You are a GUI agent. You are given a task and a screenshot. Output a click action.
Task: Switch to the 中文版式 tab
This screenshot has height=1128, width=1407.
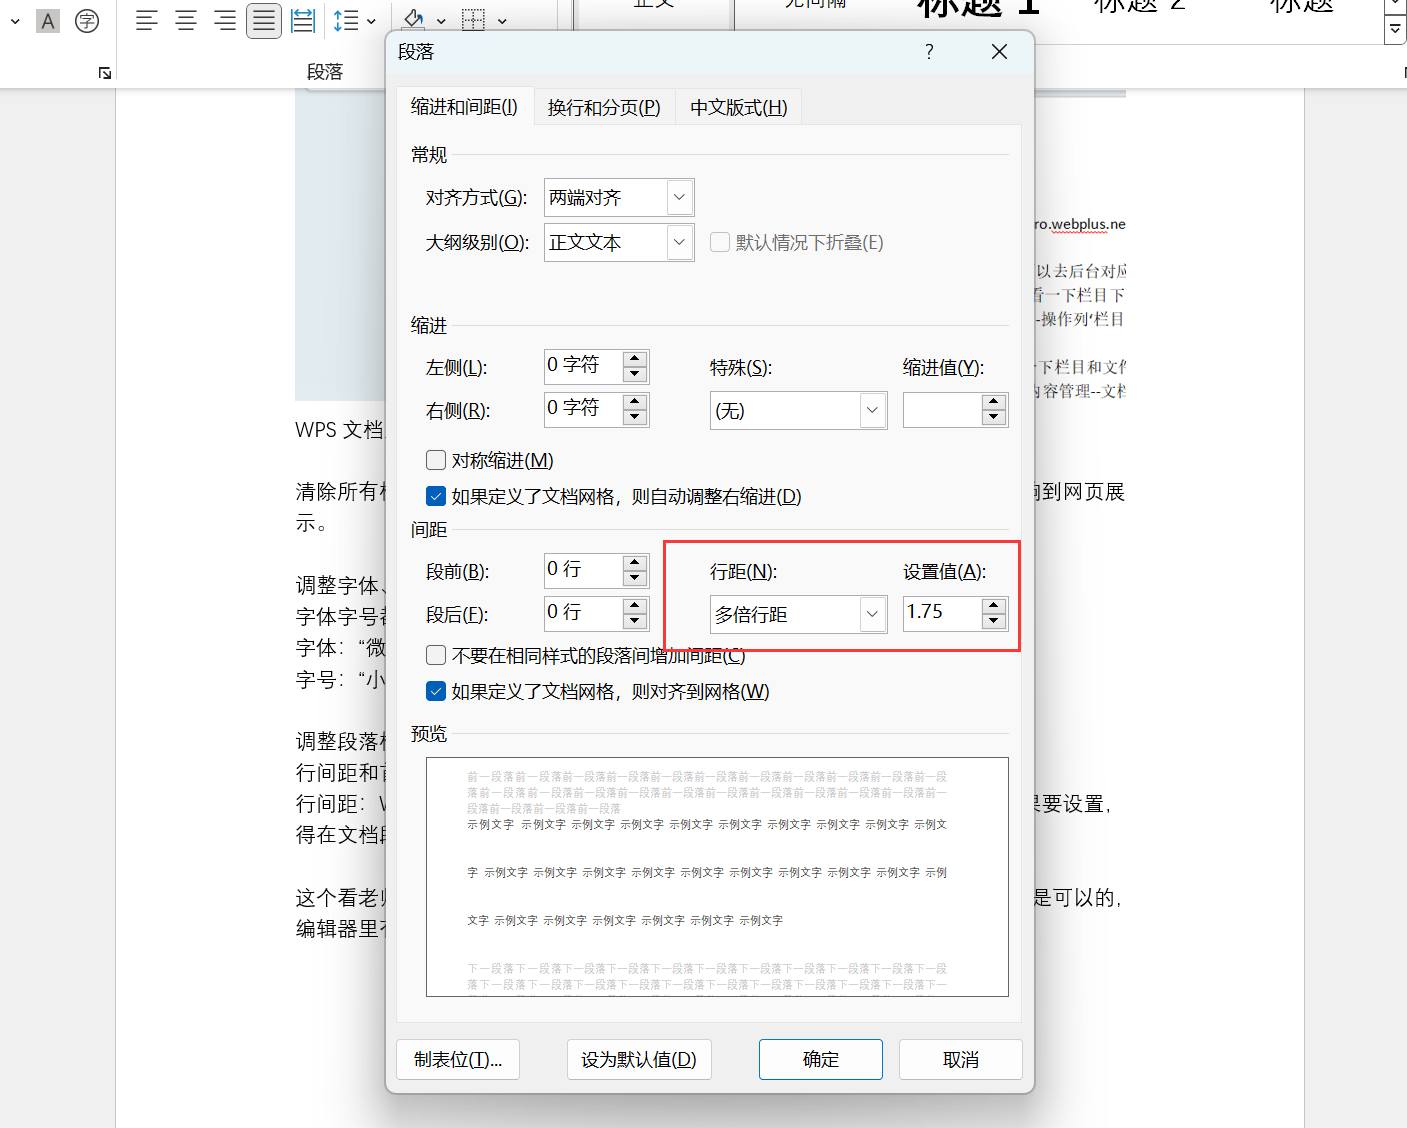739,107
